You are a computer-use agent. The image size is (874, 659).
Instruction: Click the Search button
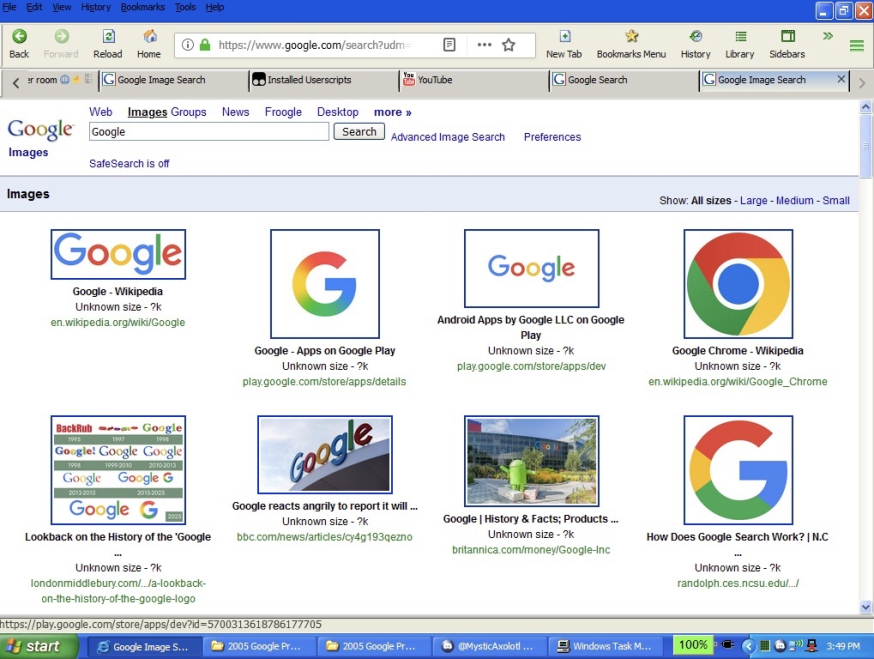click(359, 132)
